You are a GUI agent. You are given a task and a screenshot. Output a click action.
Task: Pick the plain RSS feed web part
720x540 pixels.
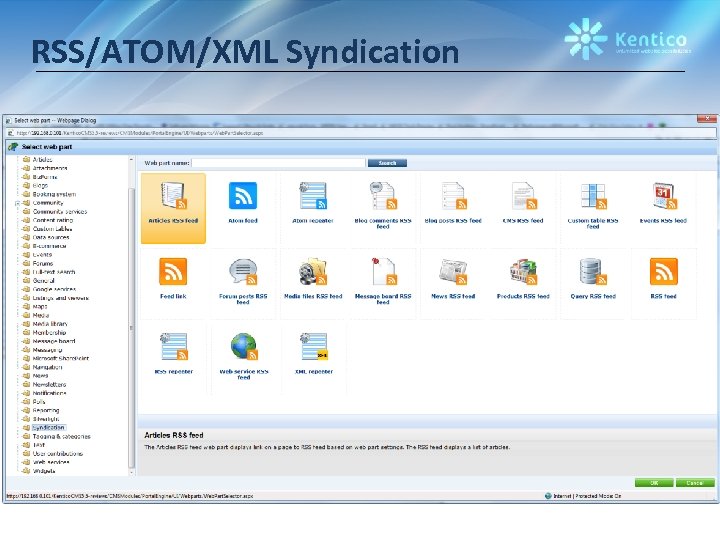click(x=664, y=279)
